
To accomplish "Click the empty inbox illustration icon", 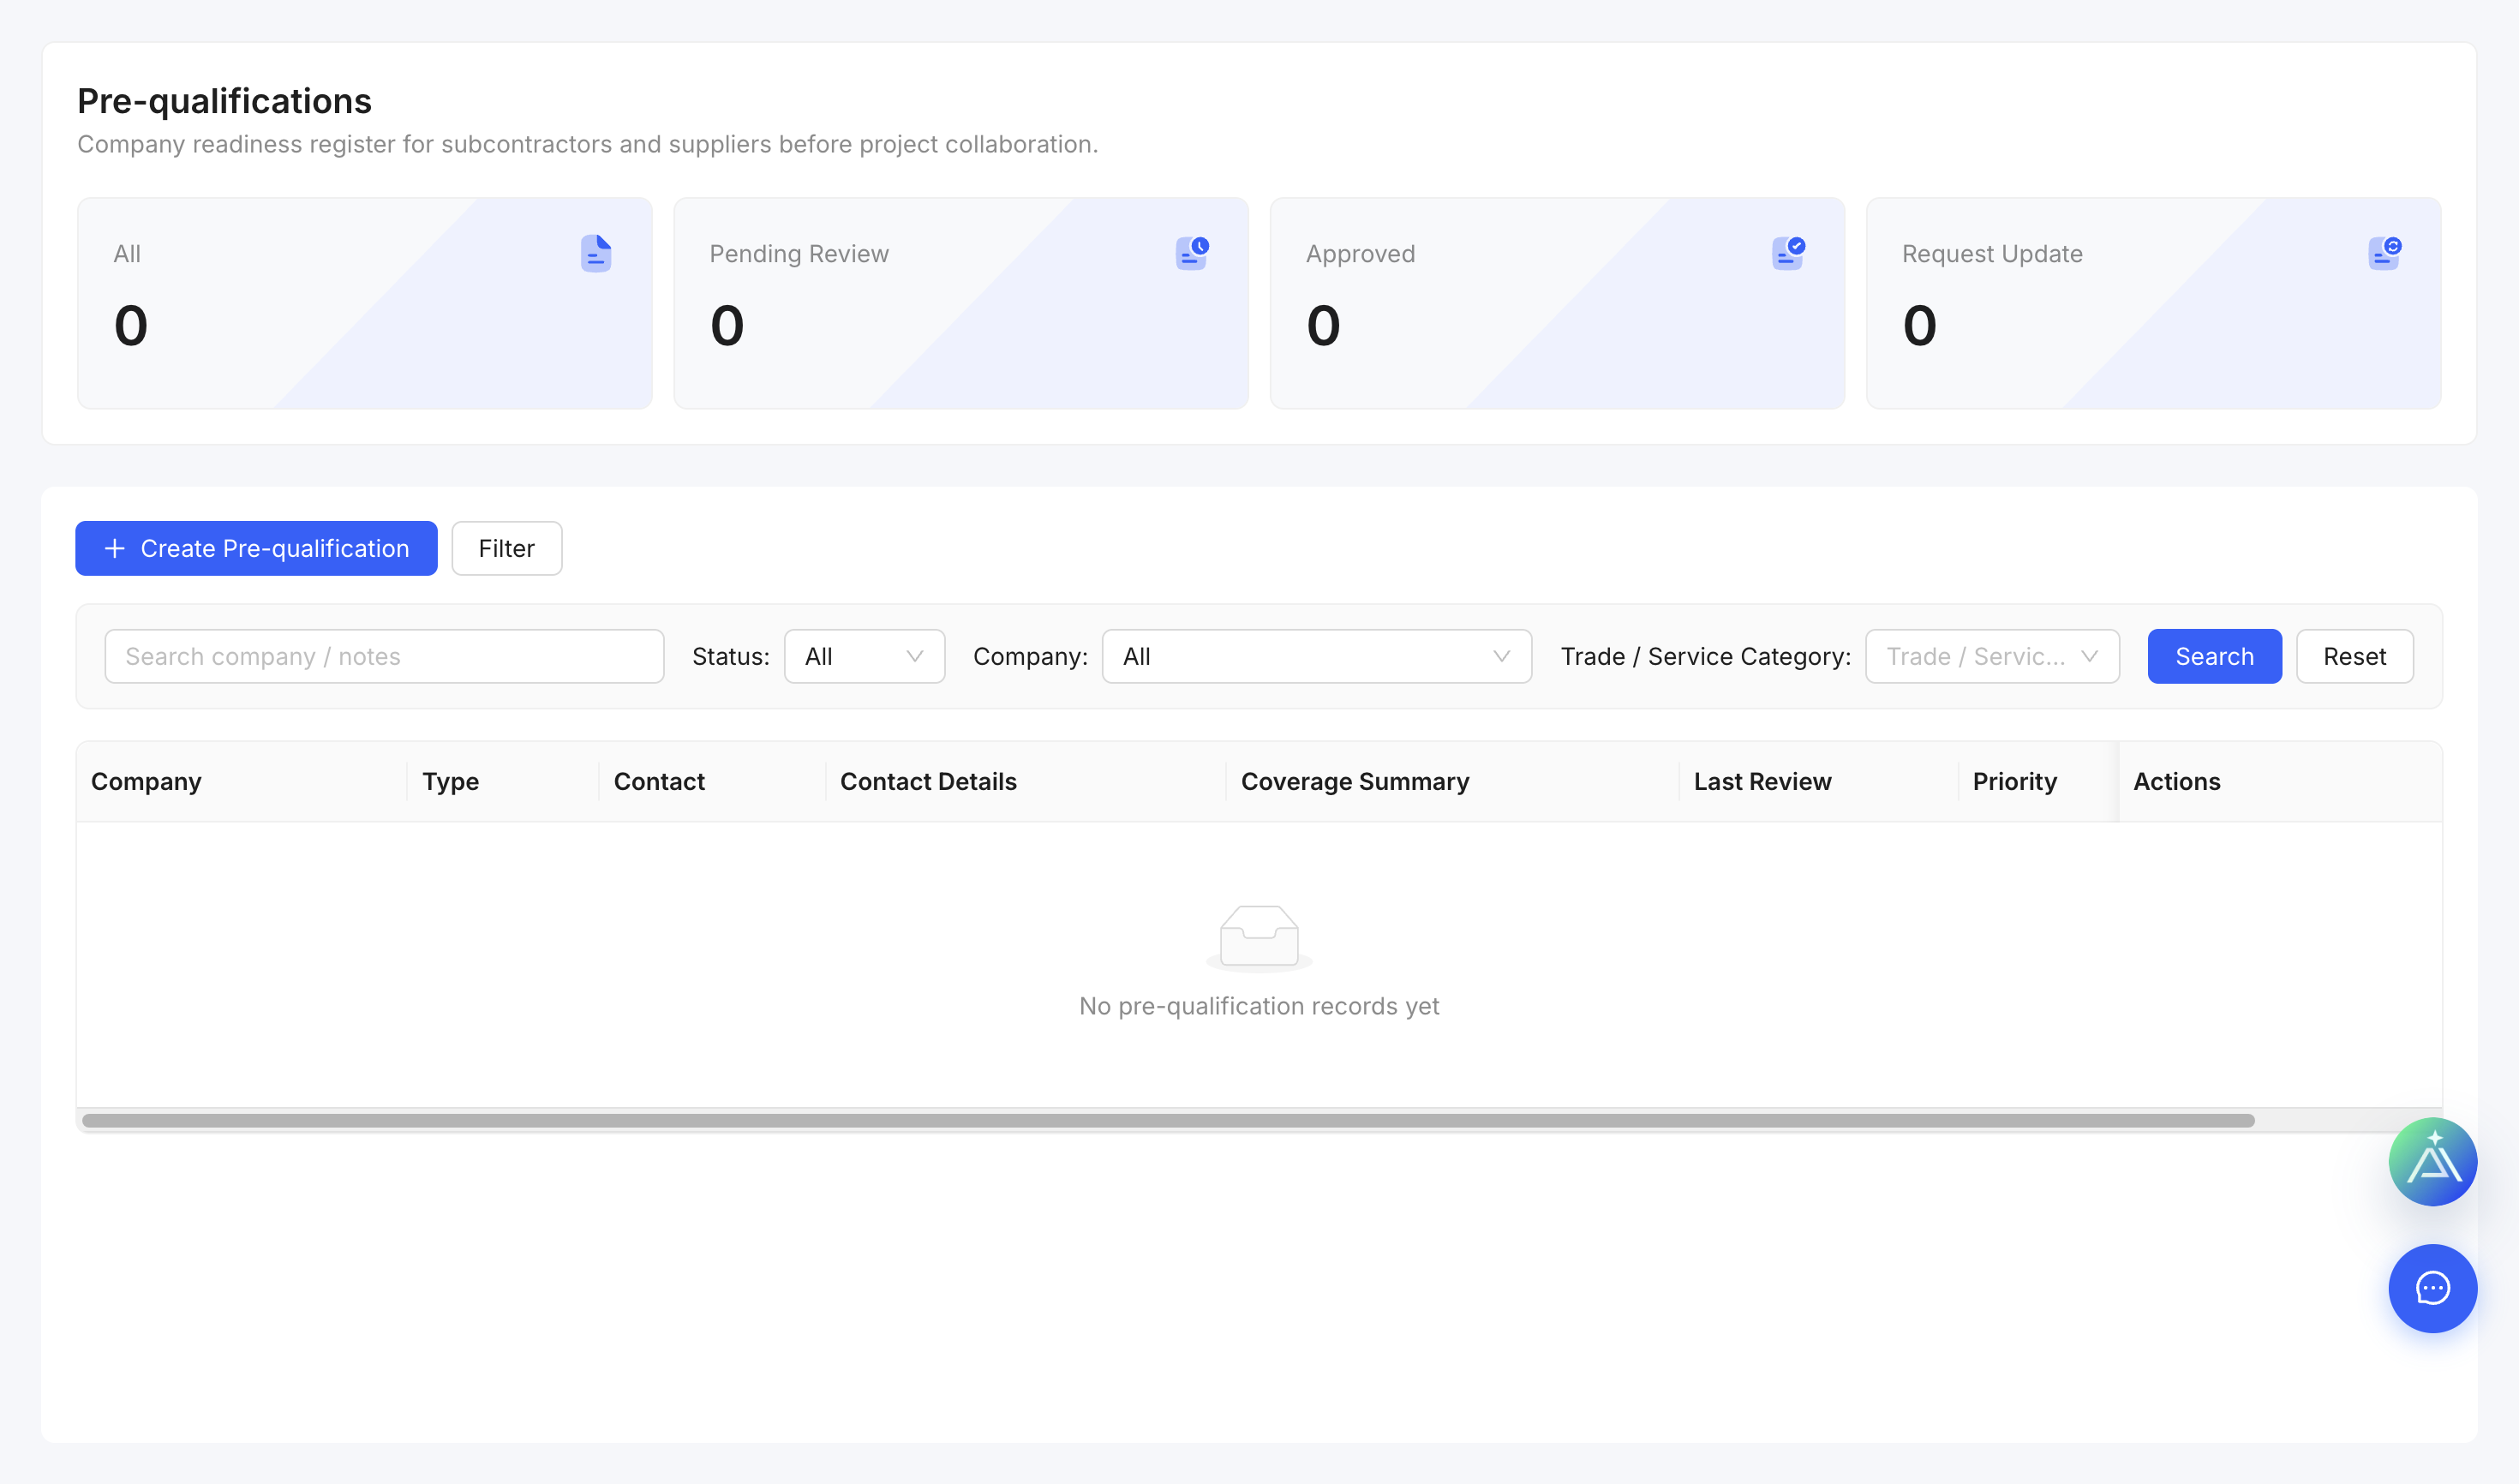I will 1259,938.
